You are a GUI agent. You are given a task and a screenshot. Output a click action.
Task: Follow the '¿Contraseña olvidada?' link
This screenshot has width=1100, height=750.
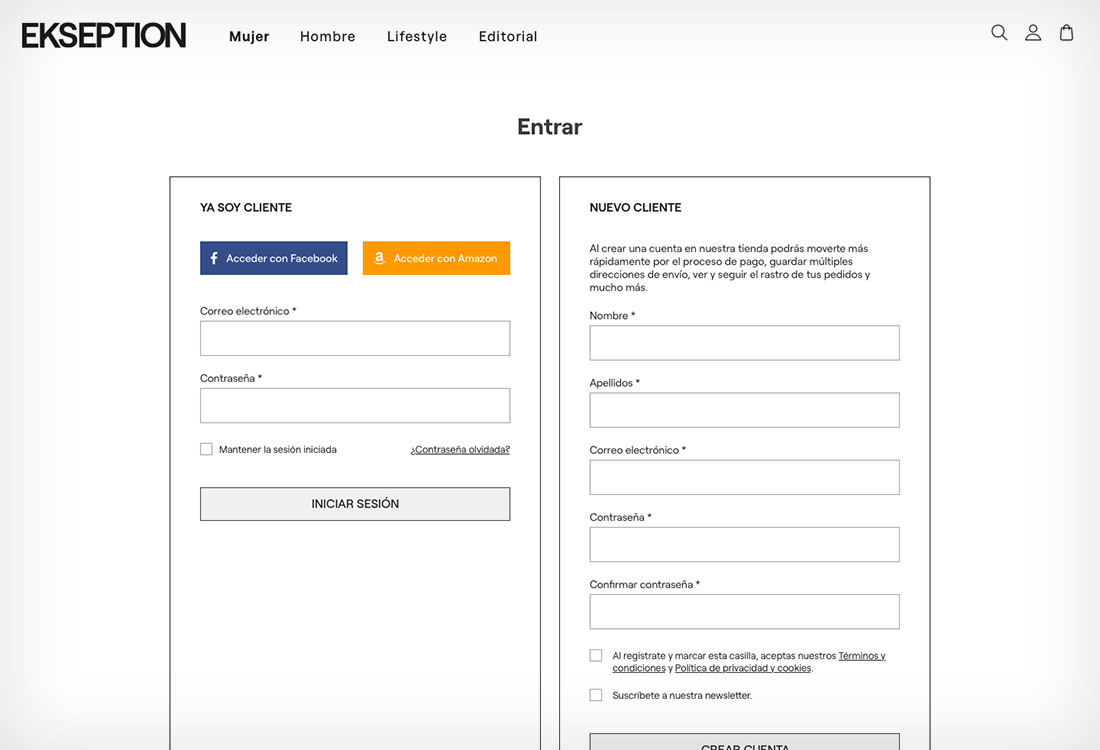point(460,450)
